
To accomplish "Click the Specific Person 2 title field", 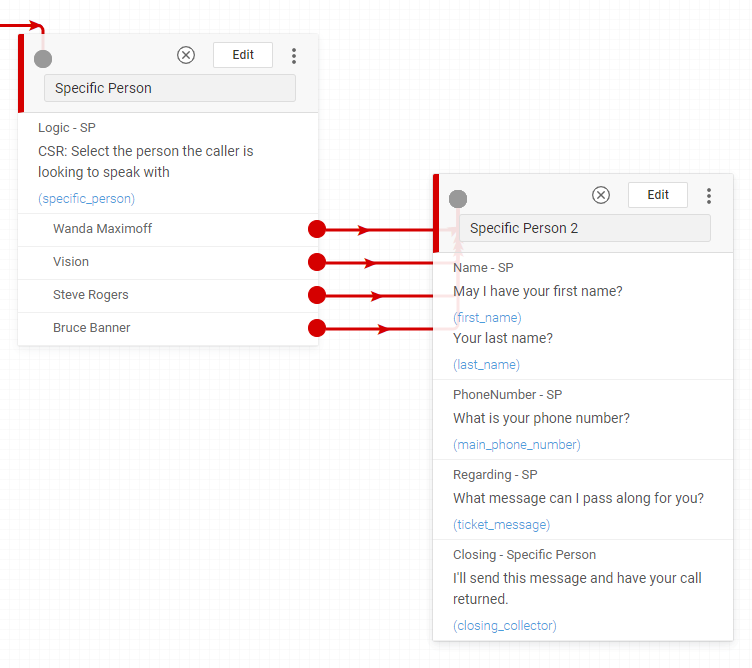I will tap(585, 228).
